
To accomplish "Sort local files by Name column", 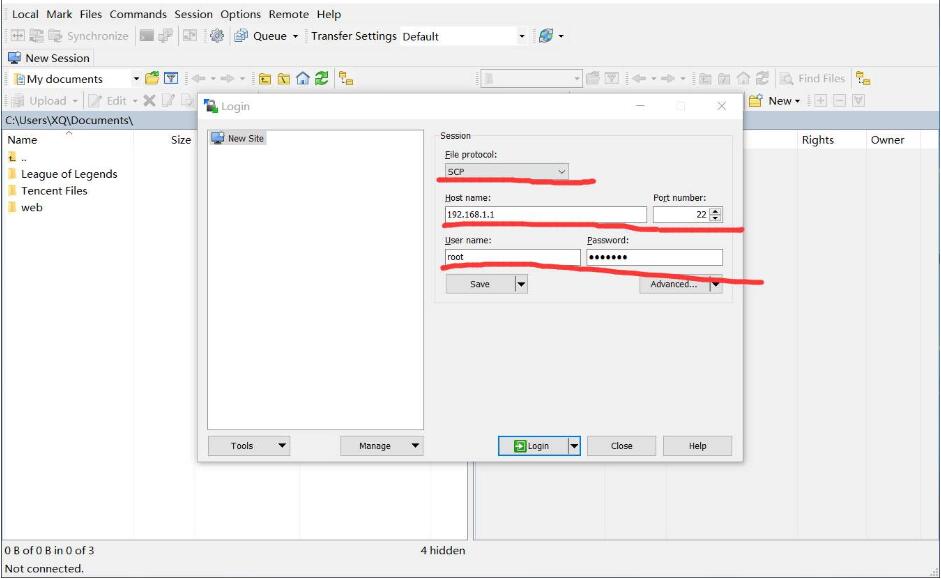I will [x=22, y=140].
